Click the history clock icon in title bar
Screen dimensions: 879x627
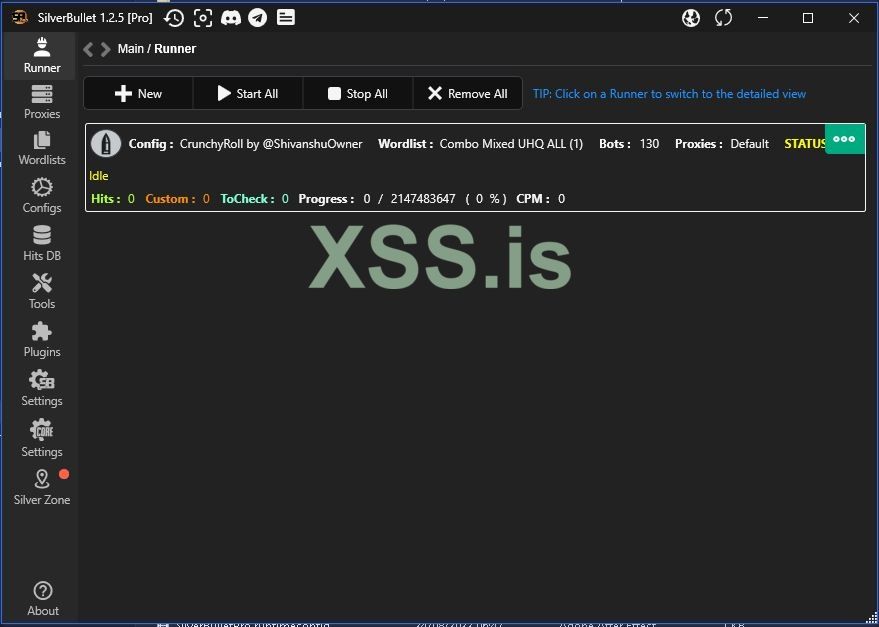pyautogui.click(x=174, y=18)
